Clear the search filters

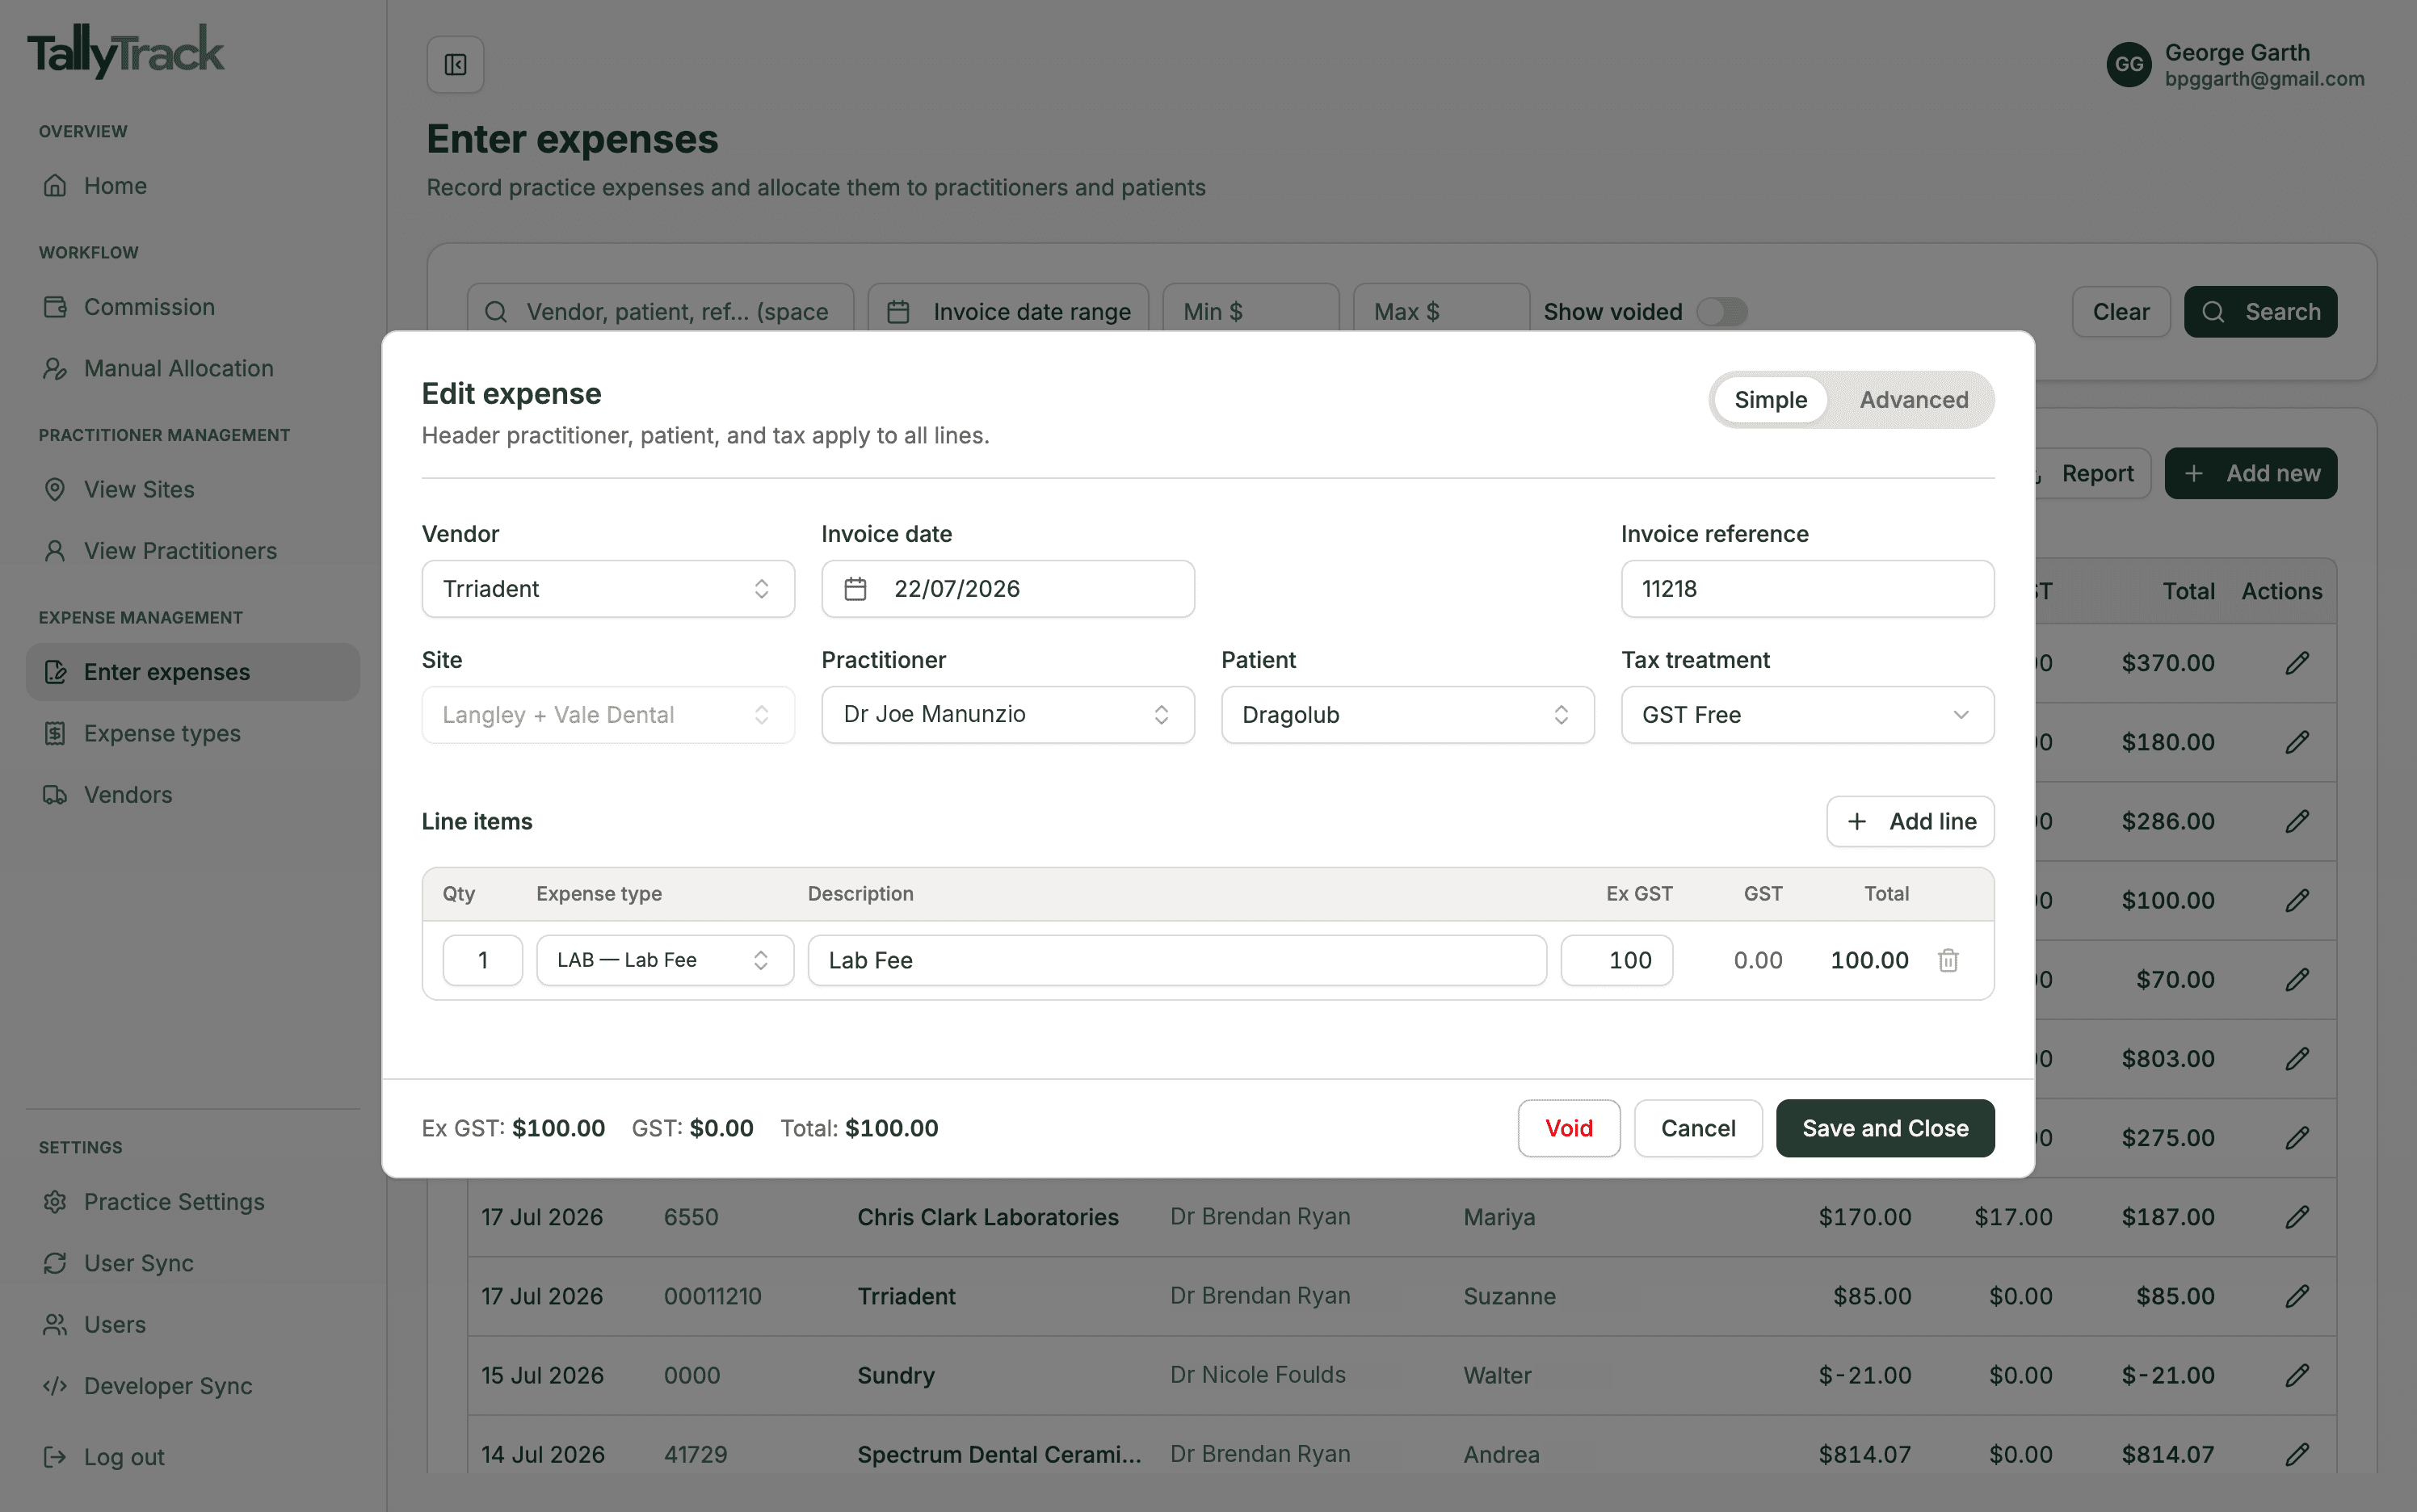[x=2121, y=312]
